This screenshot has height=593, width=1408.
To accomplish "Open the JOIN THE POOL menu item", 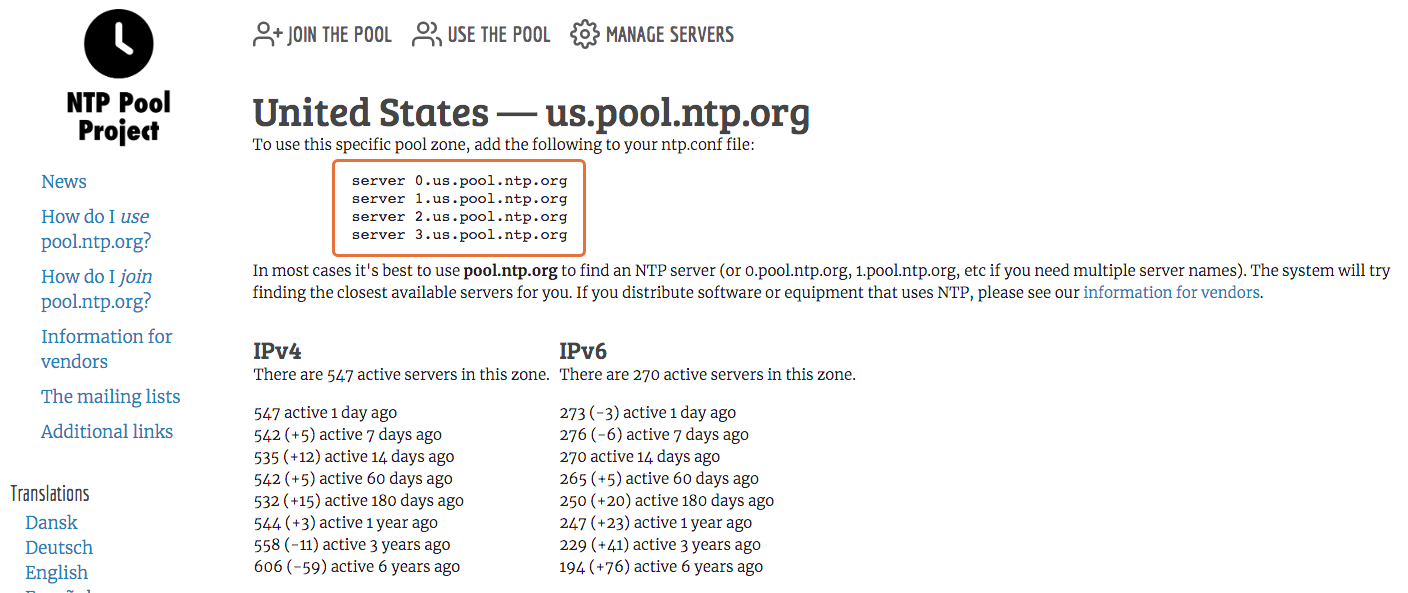I will 322,35.
